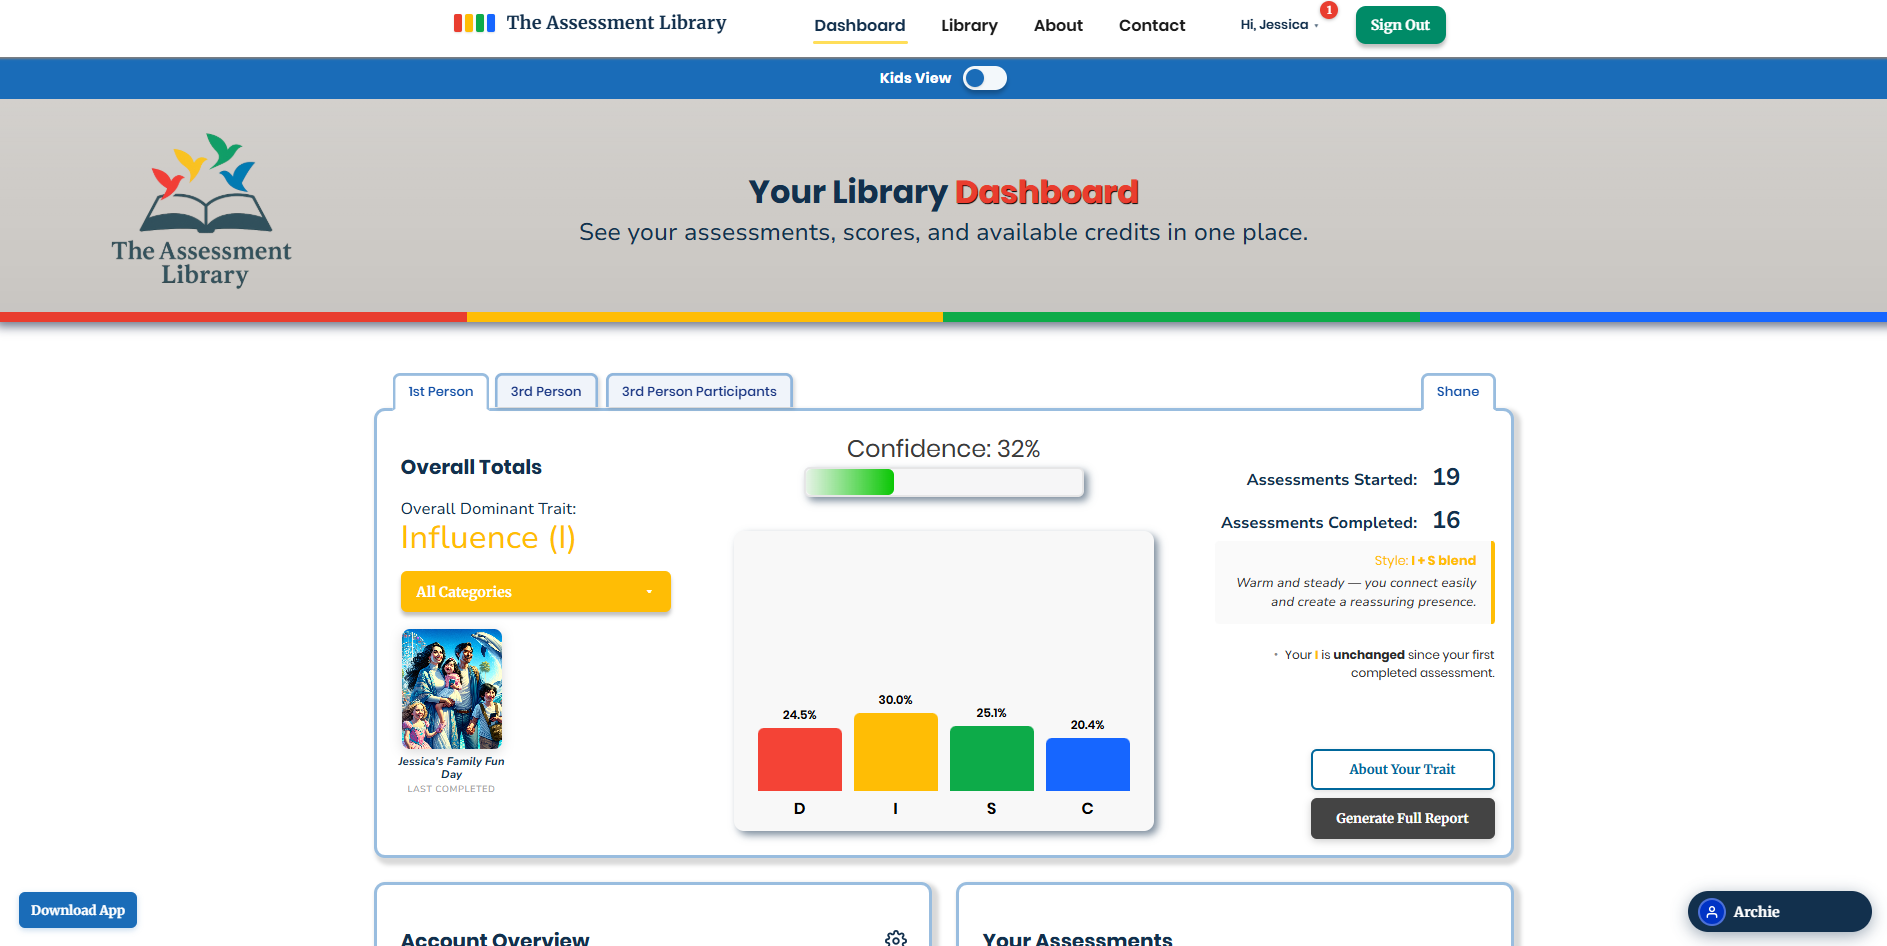Click the green S bar in chart

coord(992,758)
